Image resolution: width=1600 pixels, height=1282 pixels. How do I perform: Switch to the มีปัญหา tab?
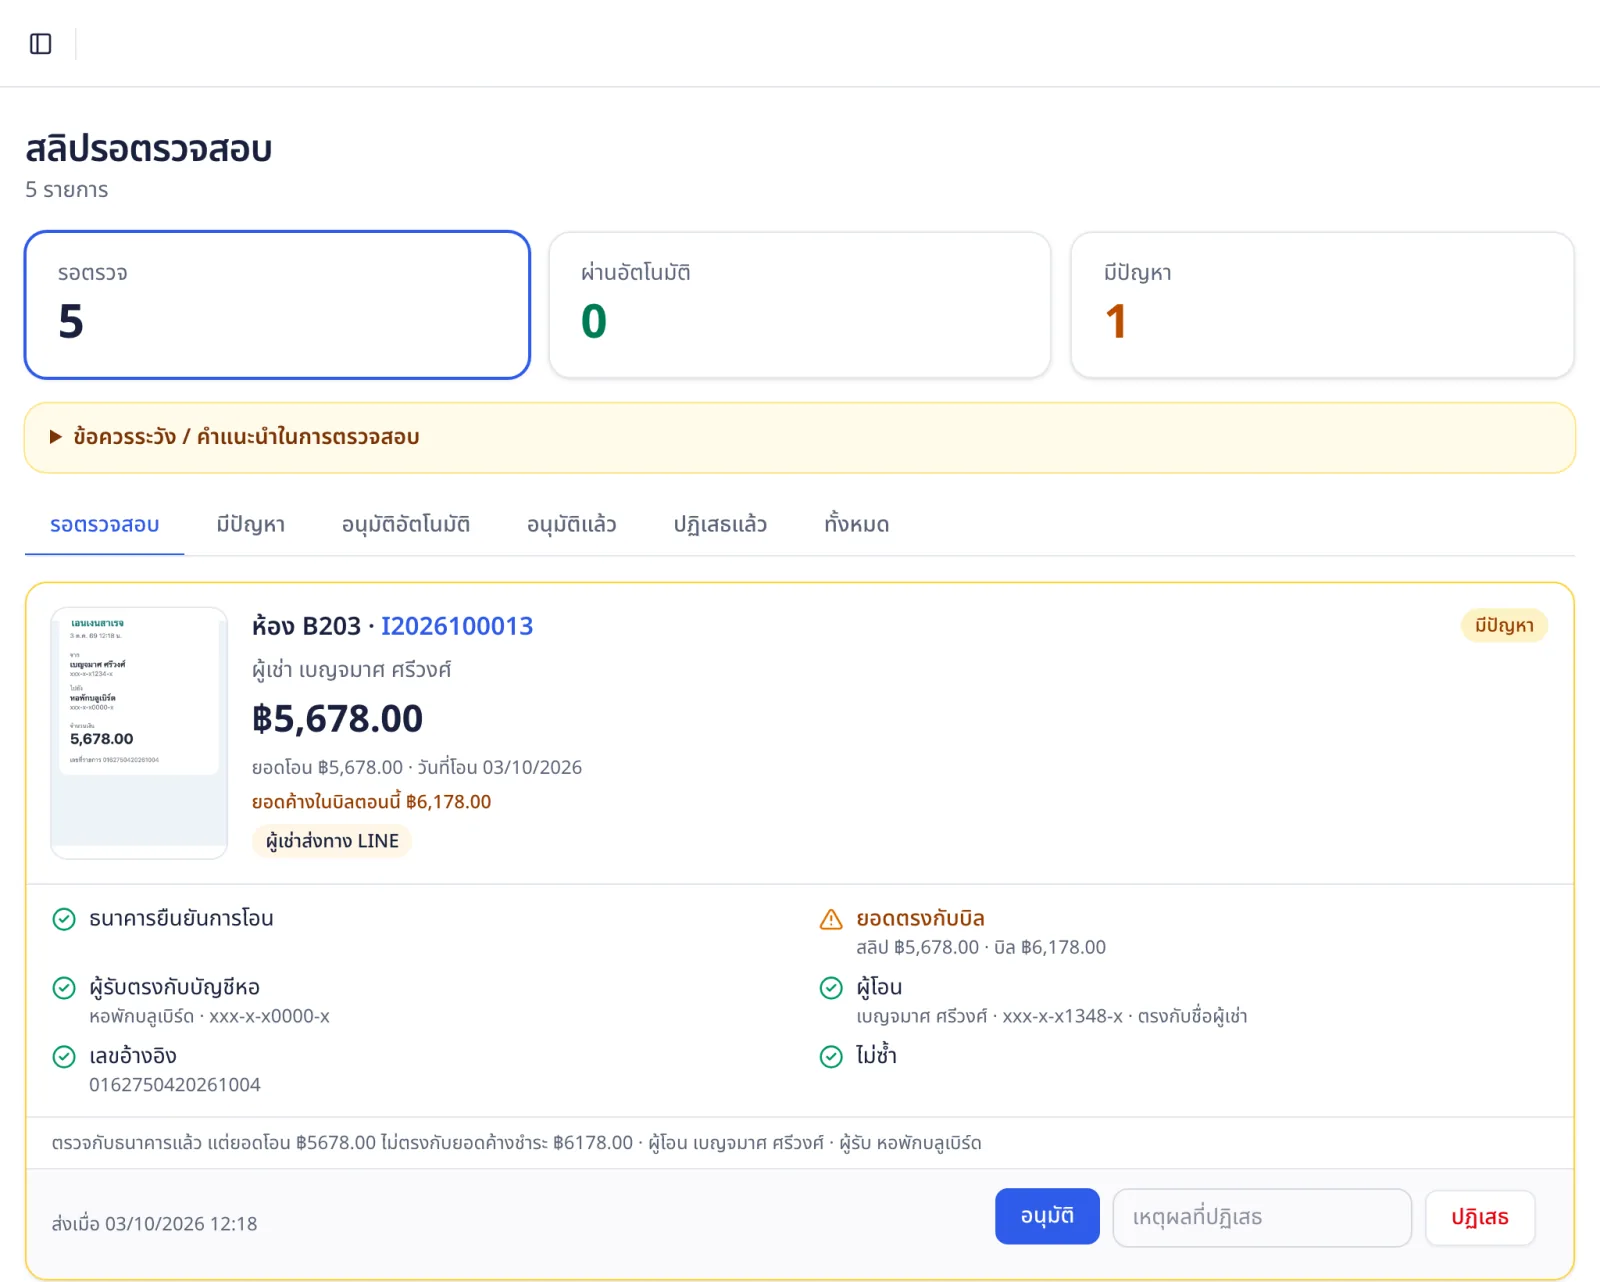[x=251, y=525]
